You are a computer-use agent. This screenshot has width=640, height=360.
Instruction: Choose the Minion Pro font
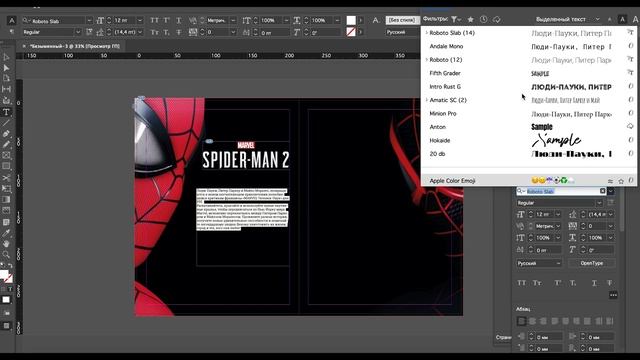443,113
